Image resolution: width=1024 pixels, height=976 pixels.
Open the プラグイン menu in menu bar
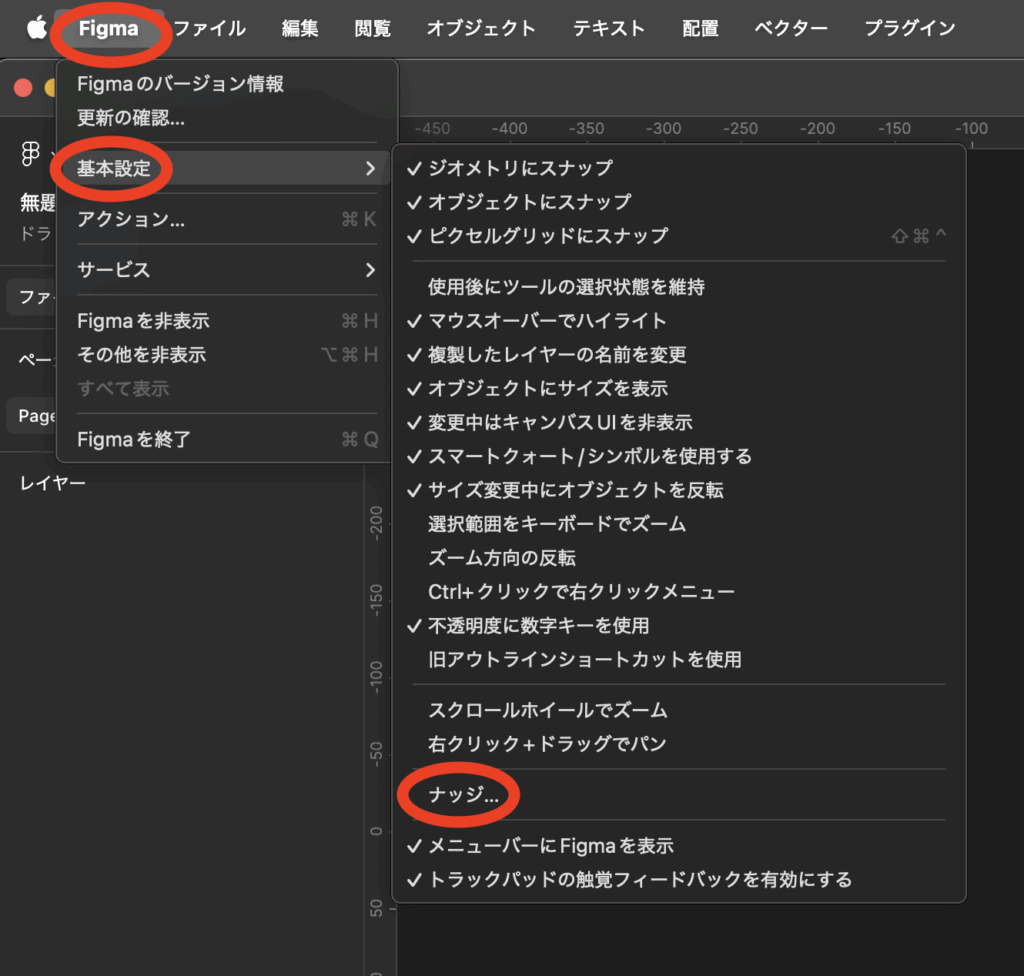(x=909, y=28)
